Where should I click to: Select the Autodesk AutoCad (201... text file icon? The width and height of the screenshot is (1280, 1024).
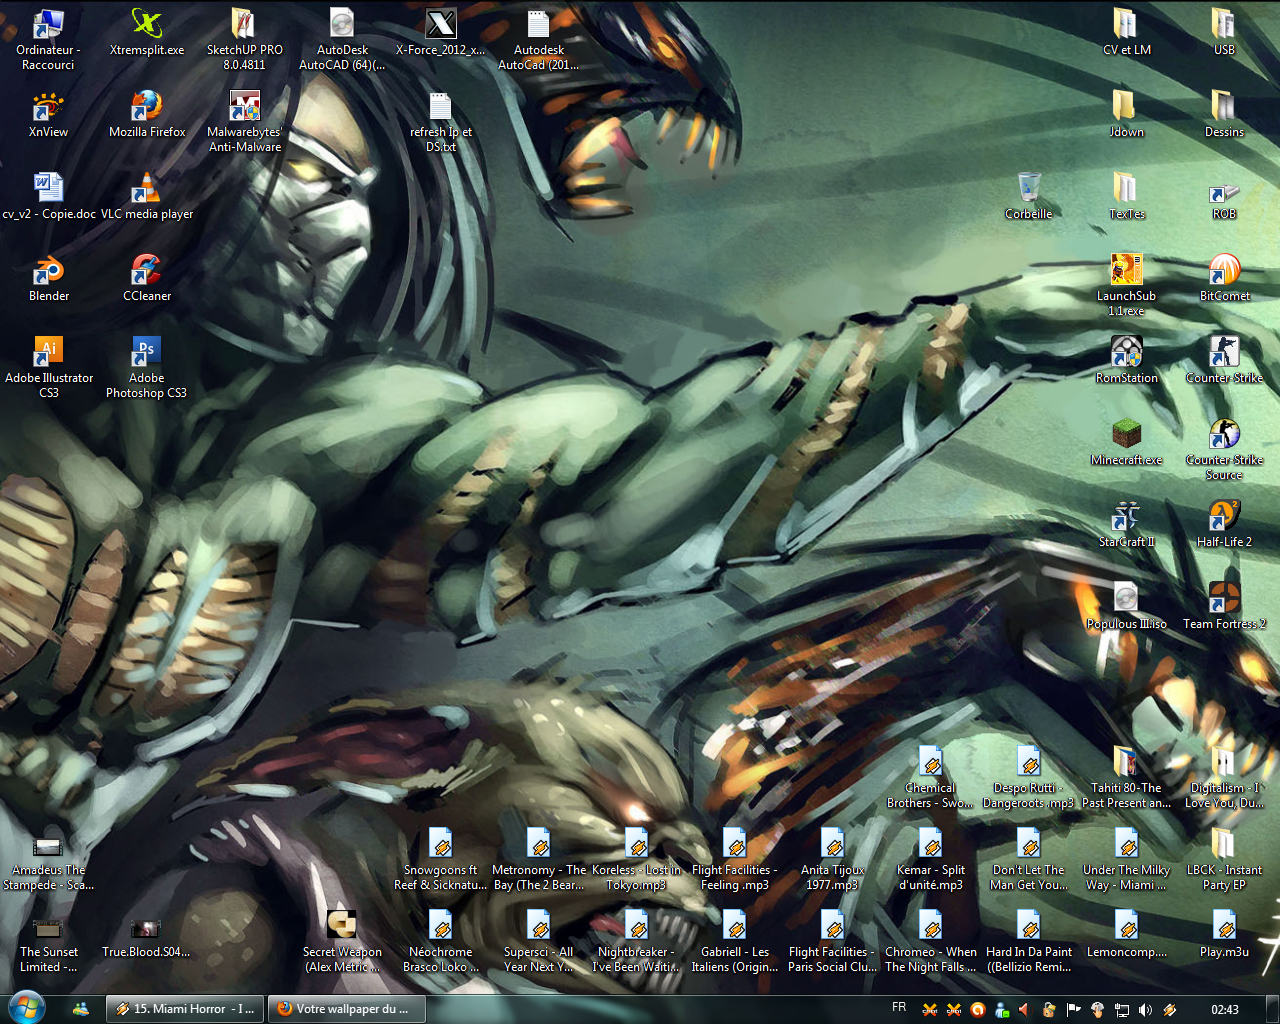tap(538, 40)
